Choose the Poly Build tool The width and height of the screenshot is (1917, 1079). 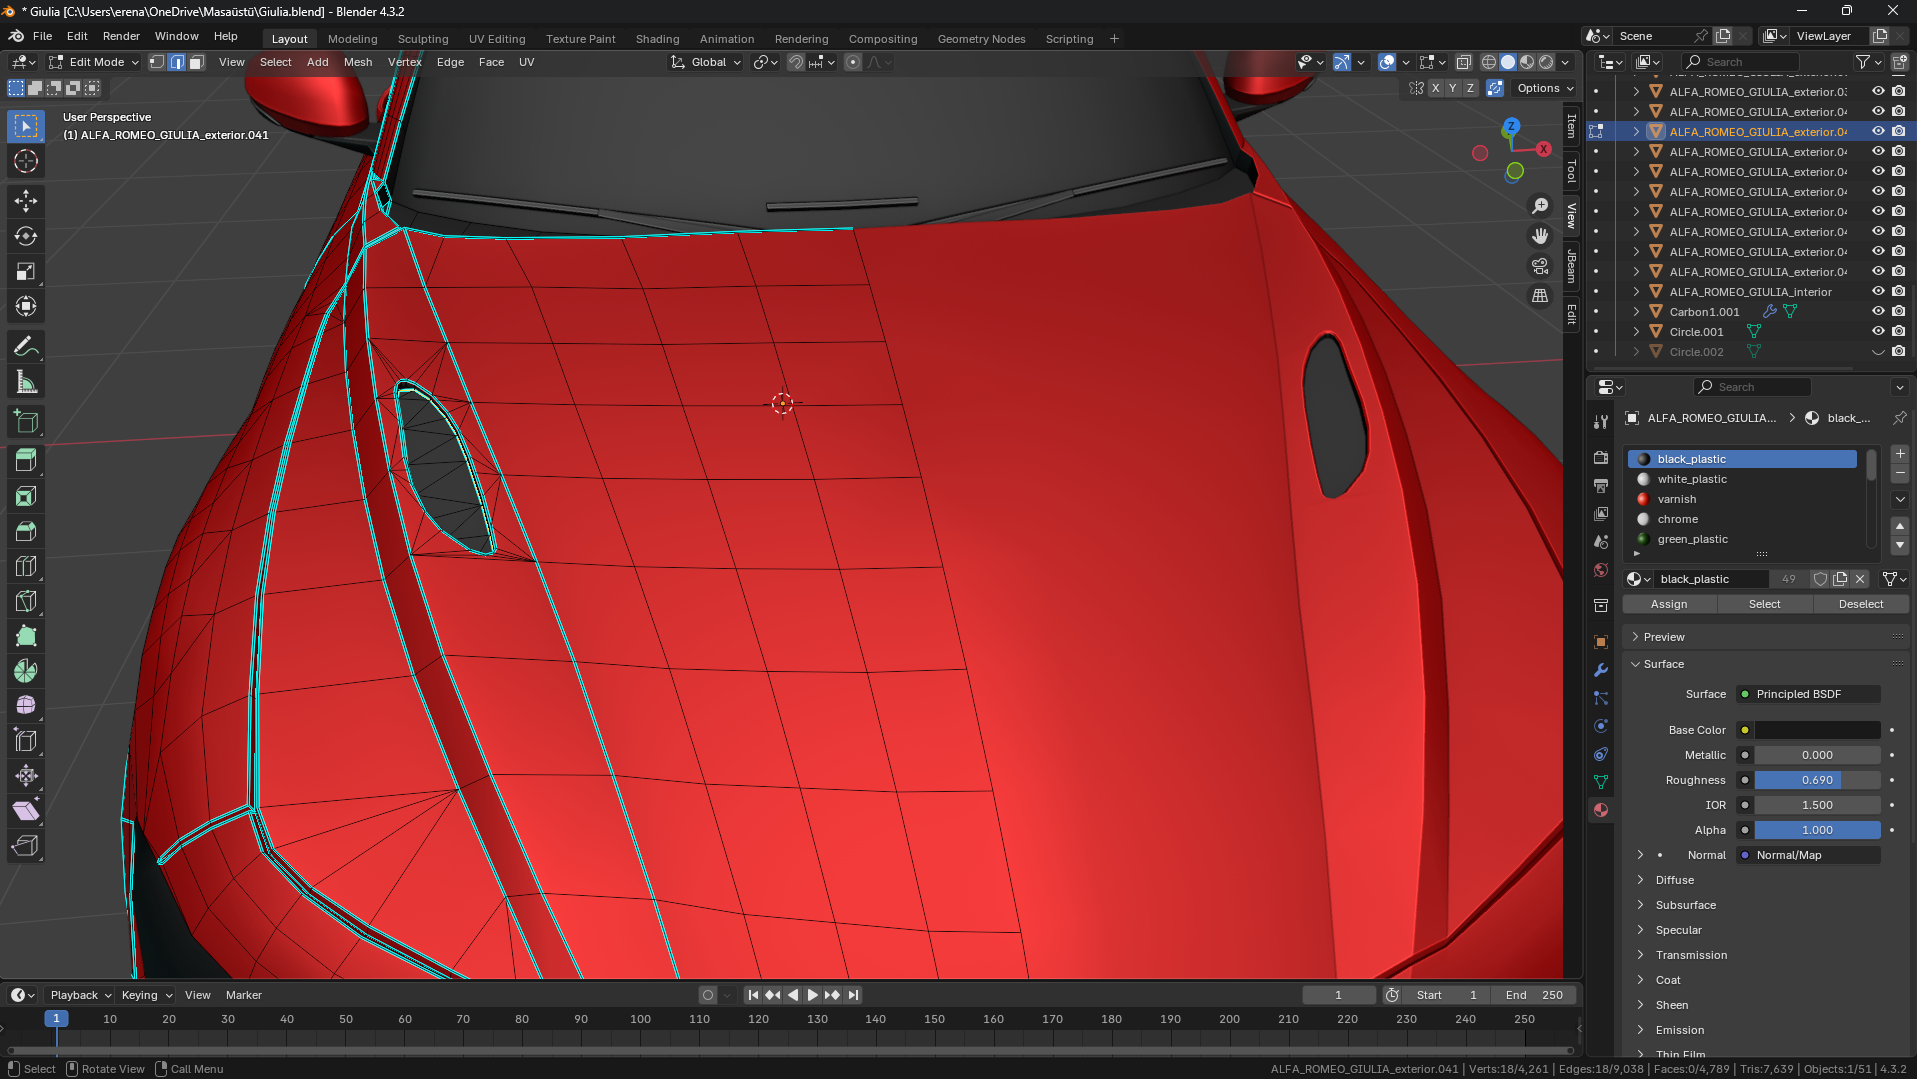coord(26,636)
